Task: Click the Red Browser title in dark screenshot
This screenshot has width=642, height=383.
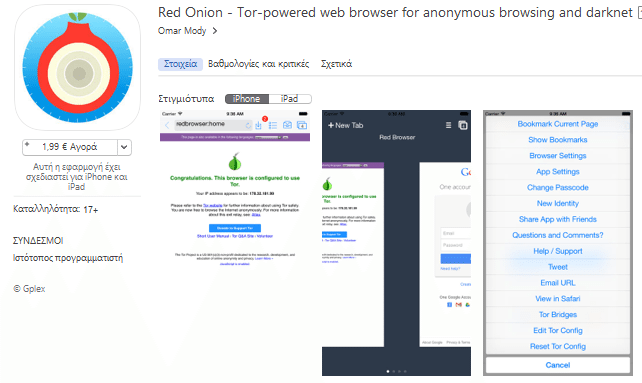Action: 397,137
